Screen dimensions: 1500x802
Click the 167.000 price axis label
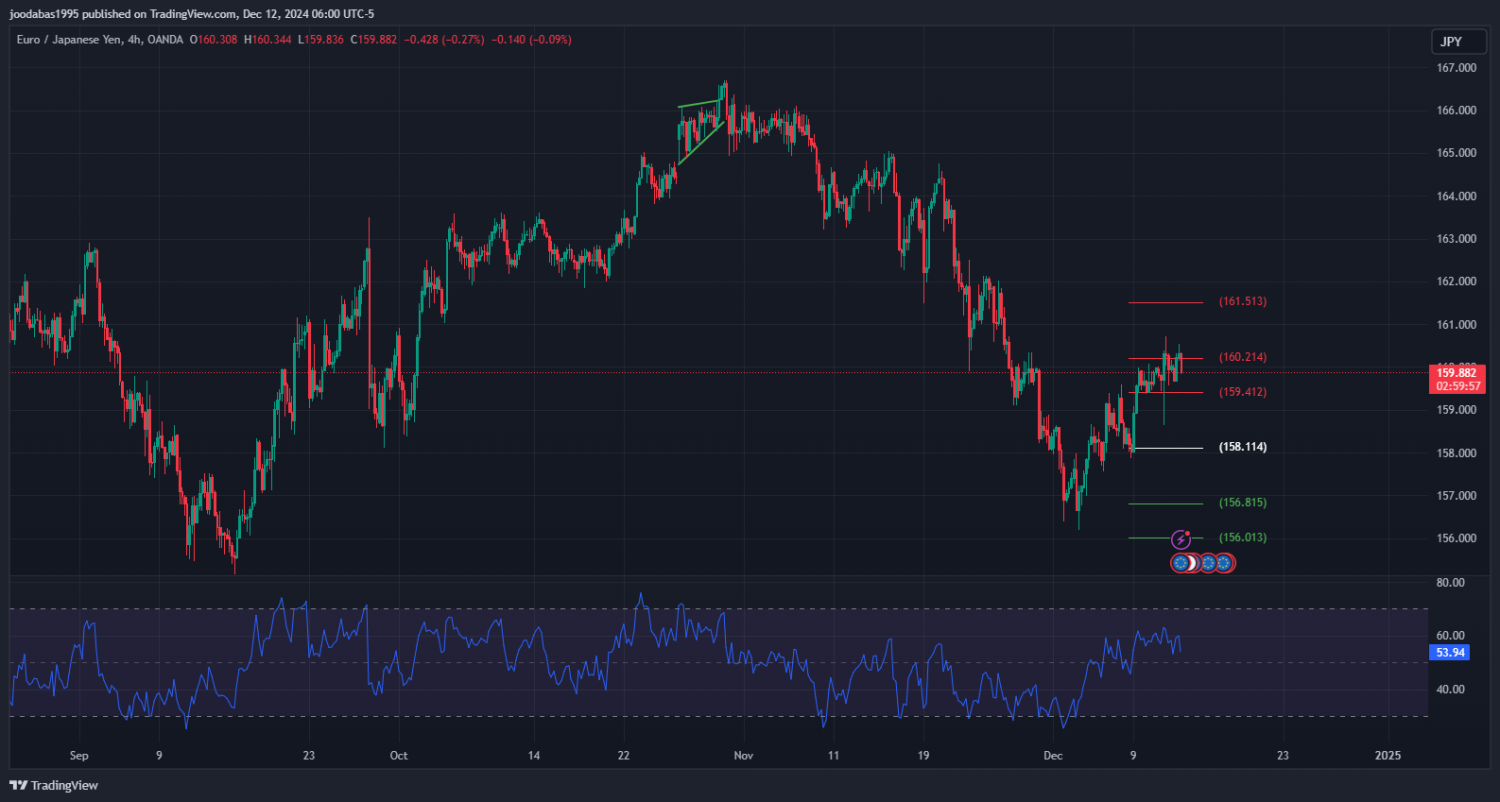coord(1456,68)
